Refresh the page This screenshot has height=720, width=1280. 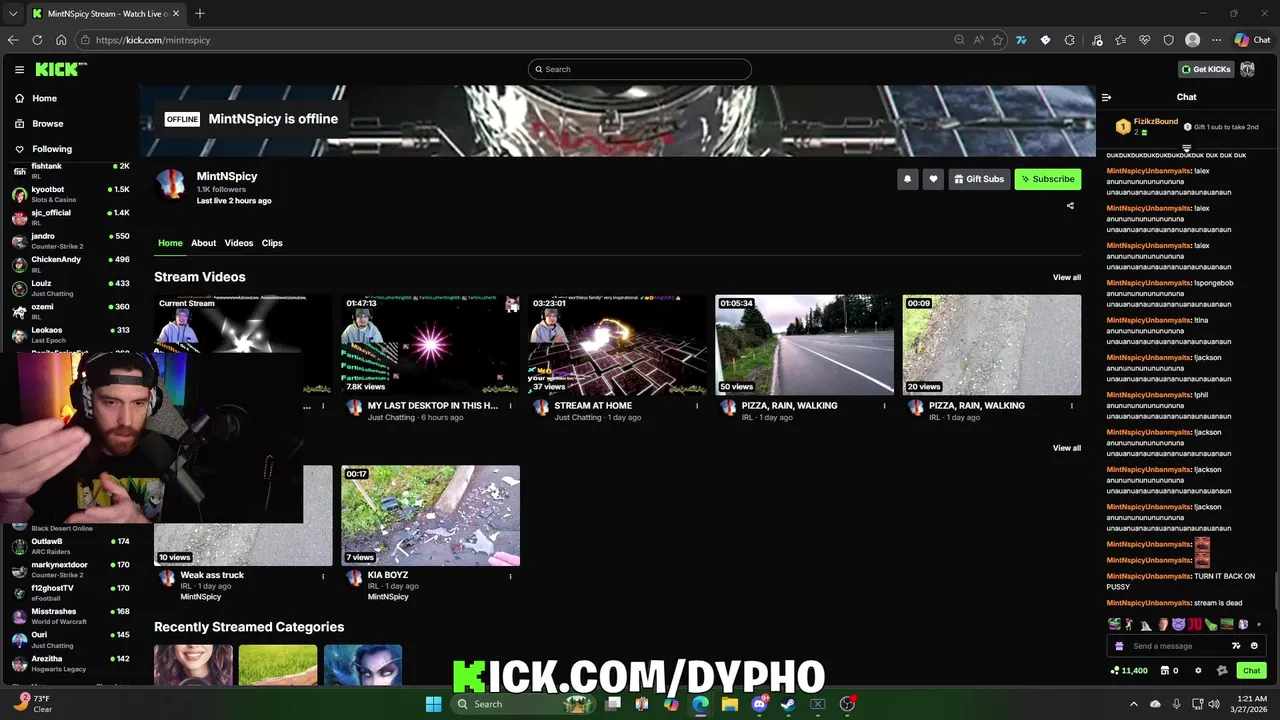tap(37, 40)
